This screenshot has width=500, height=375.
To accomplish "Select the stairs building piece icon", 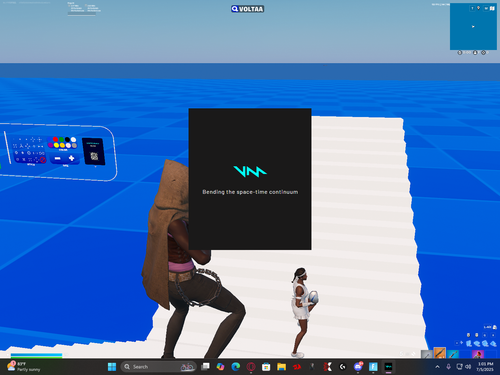I will pyautogui.click(x=485, y=344).
